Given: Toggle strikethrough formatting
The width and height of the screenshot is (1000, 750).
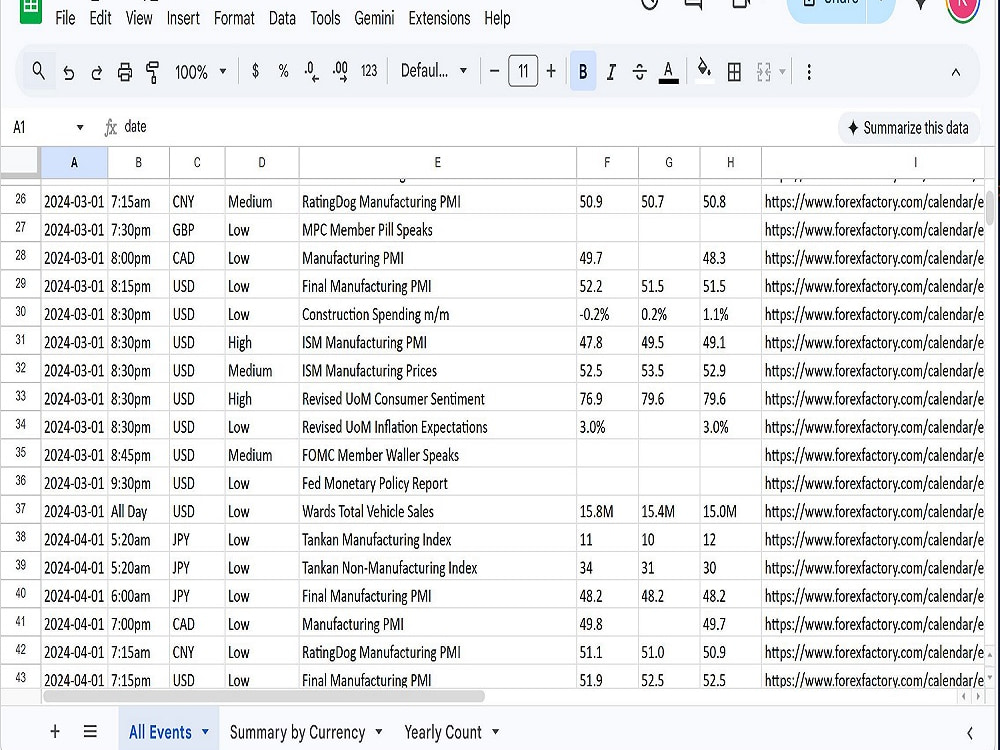Looking at the screenshot, I should pos(640,72).
